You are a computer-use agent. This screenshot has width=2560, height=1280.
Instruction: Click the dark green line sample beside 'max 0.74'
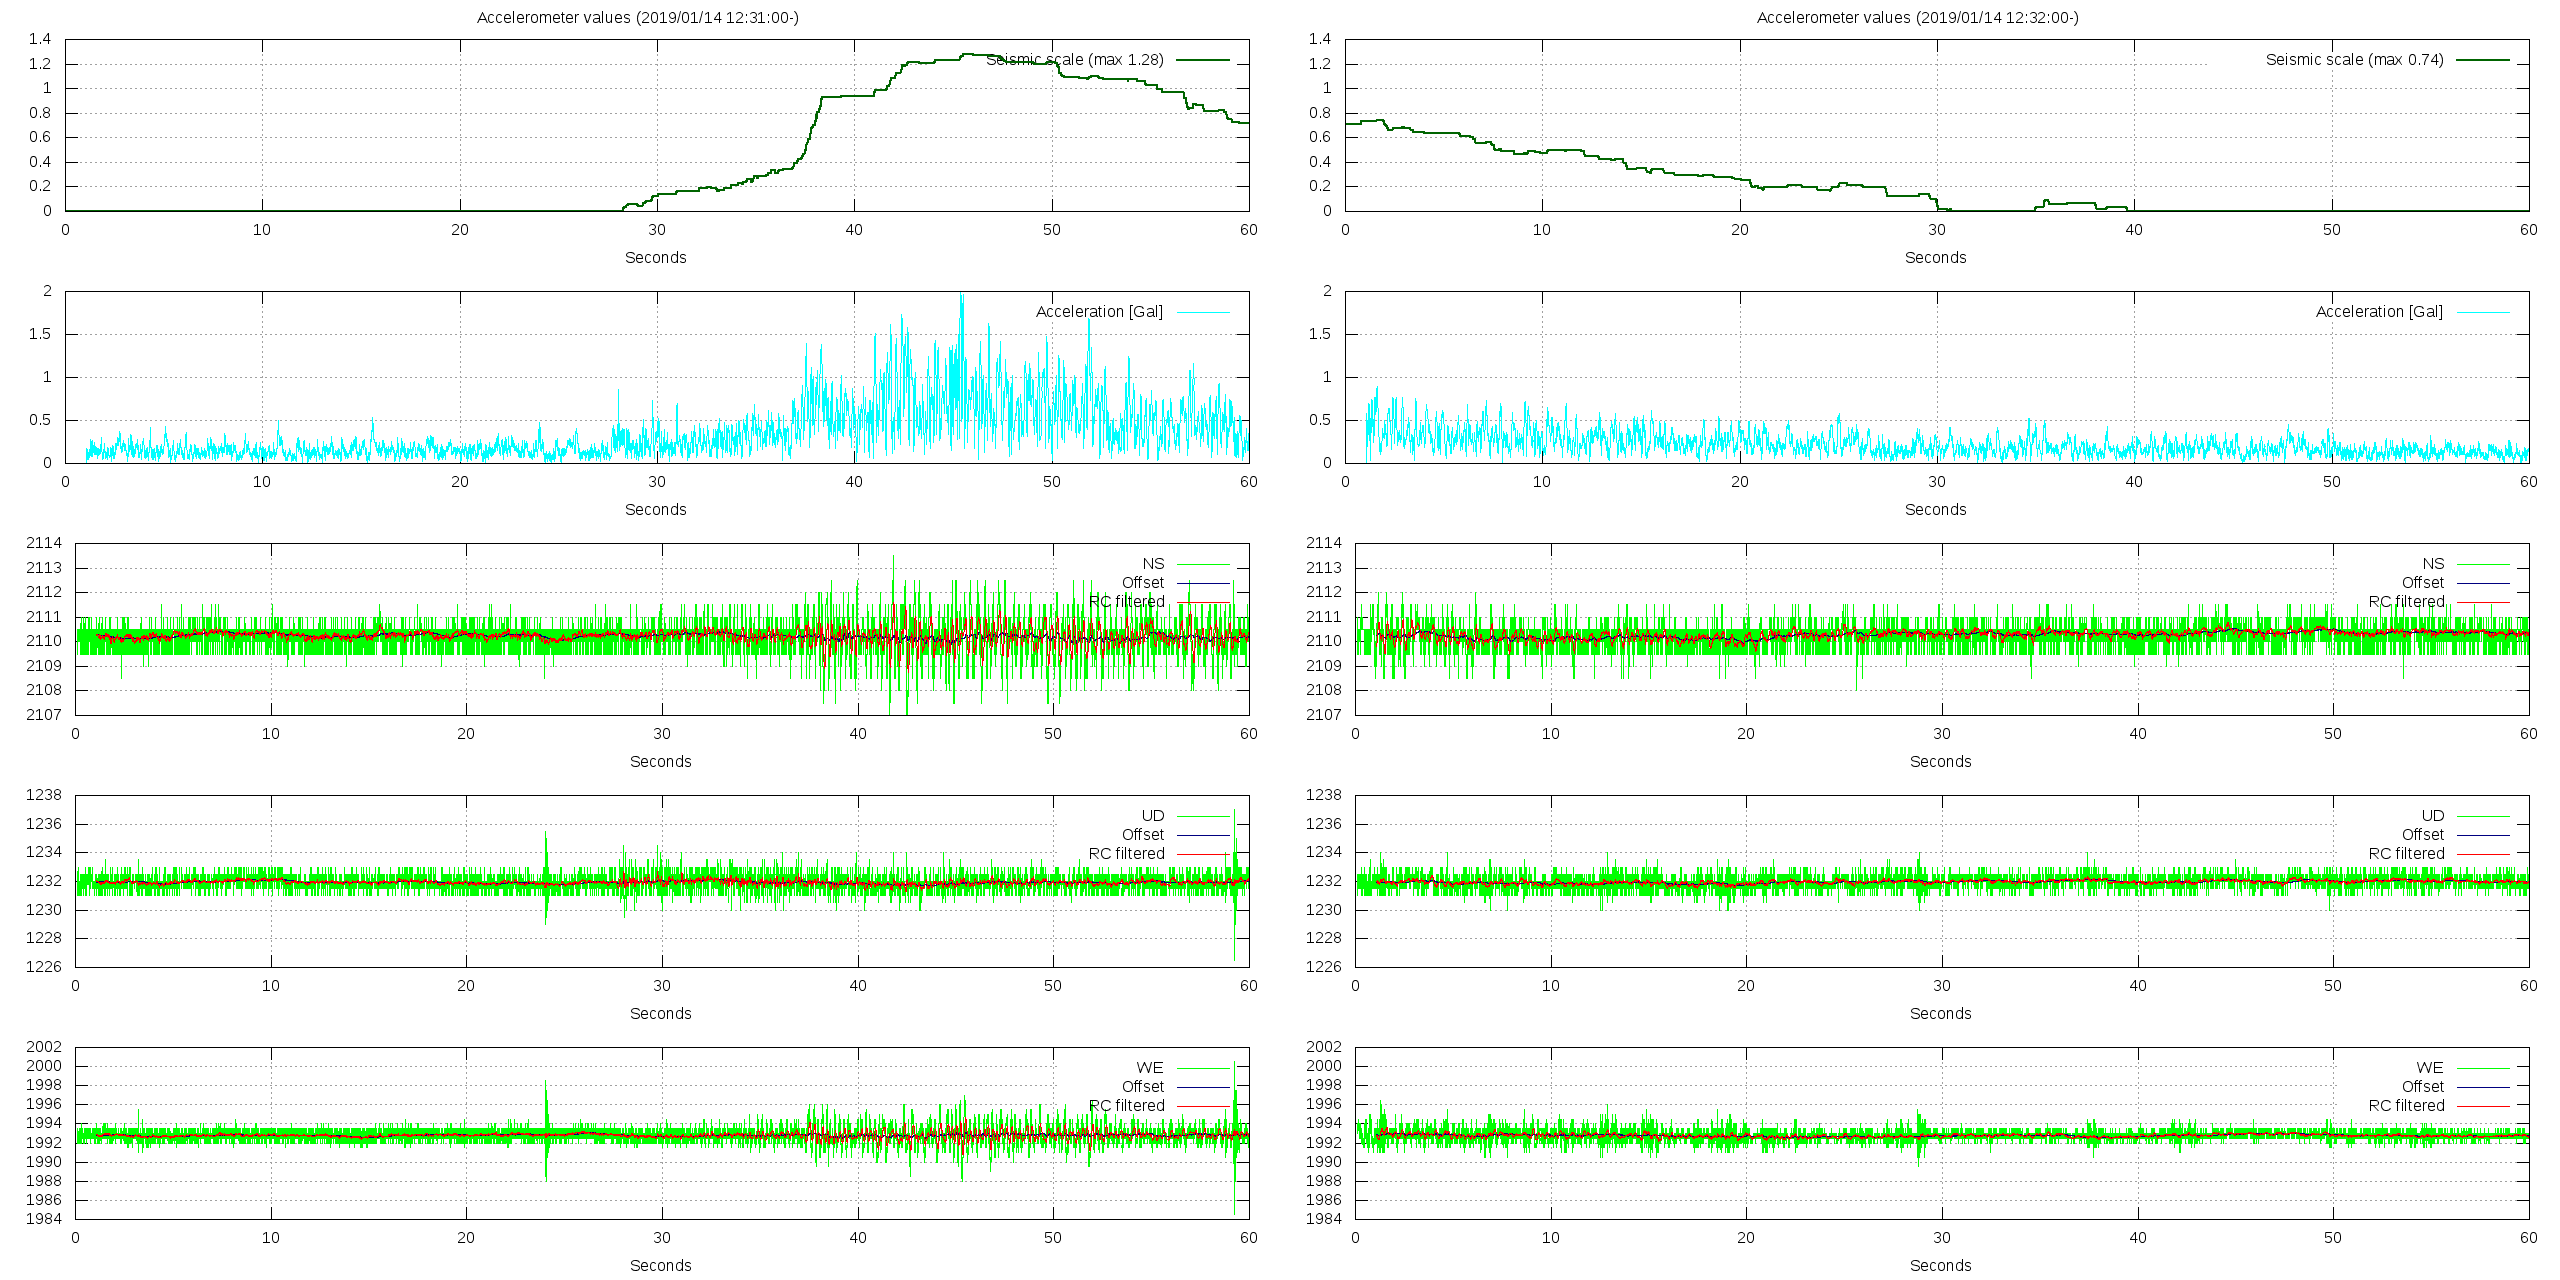coord(2483,60)
